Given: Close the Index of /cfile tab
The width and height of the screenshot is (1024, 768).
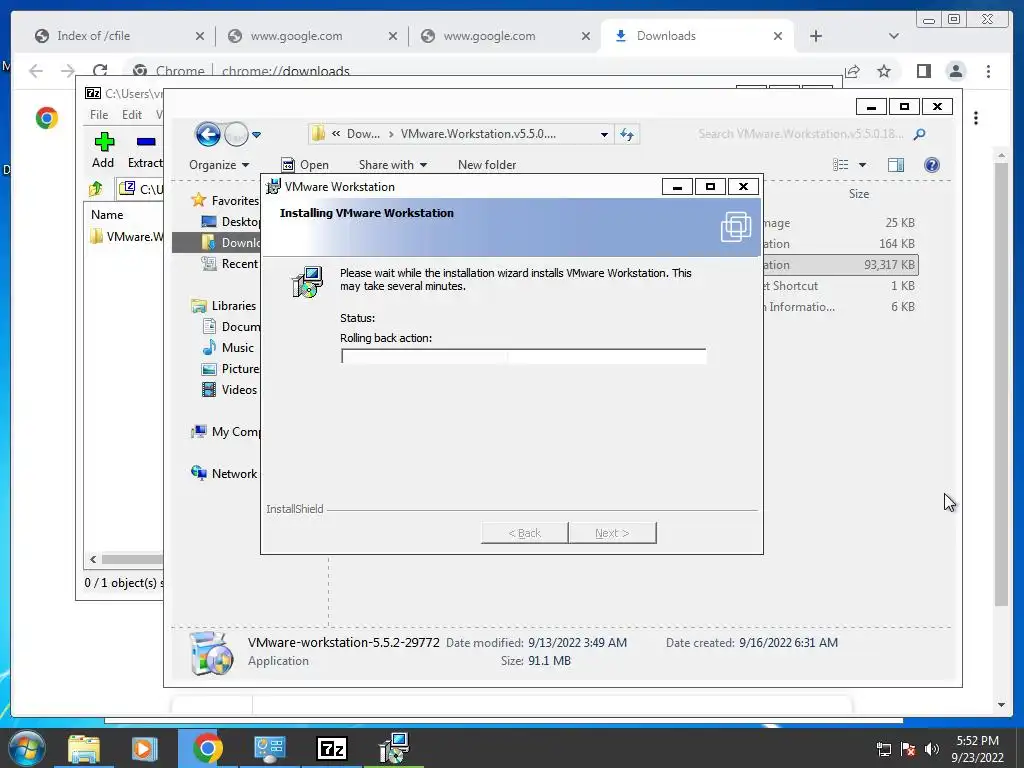Looking at the screenshot, I should pyautogui.click(x=199, y=37).
